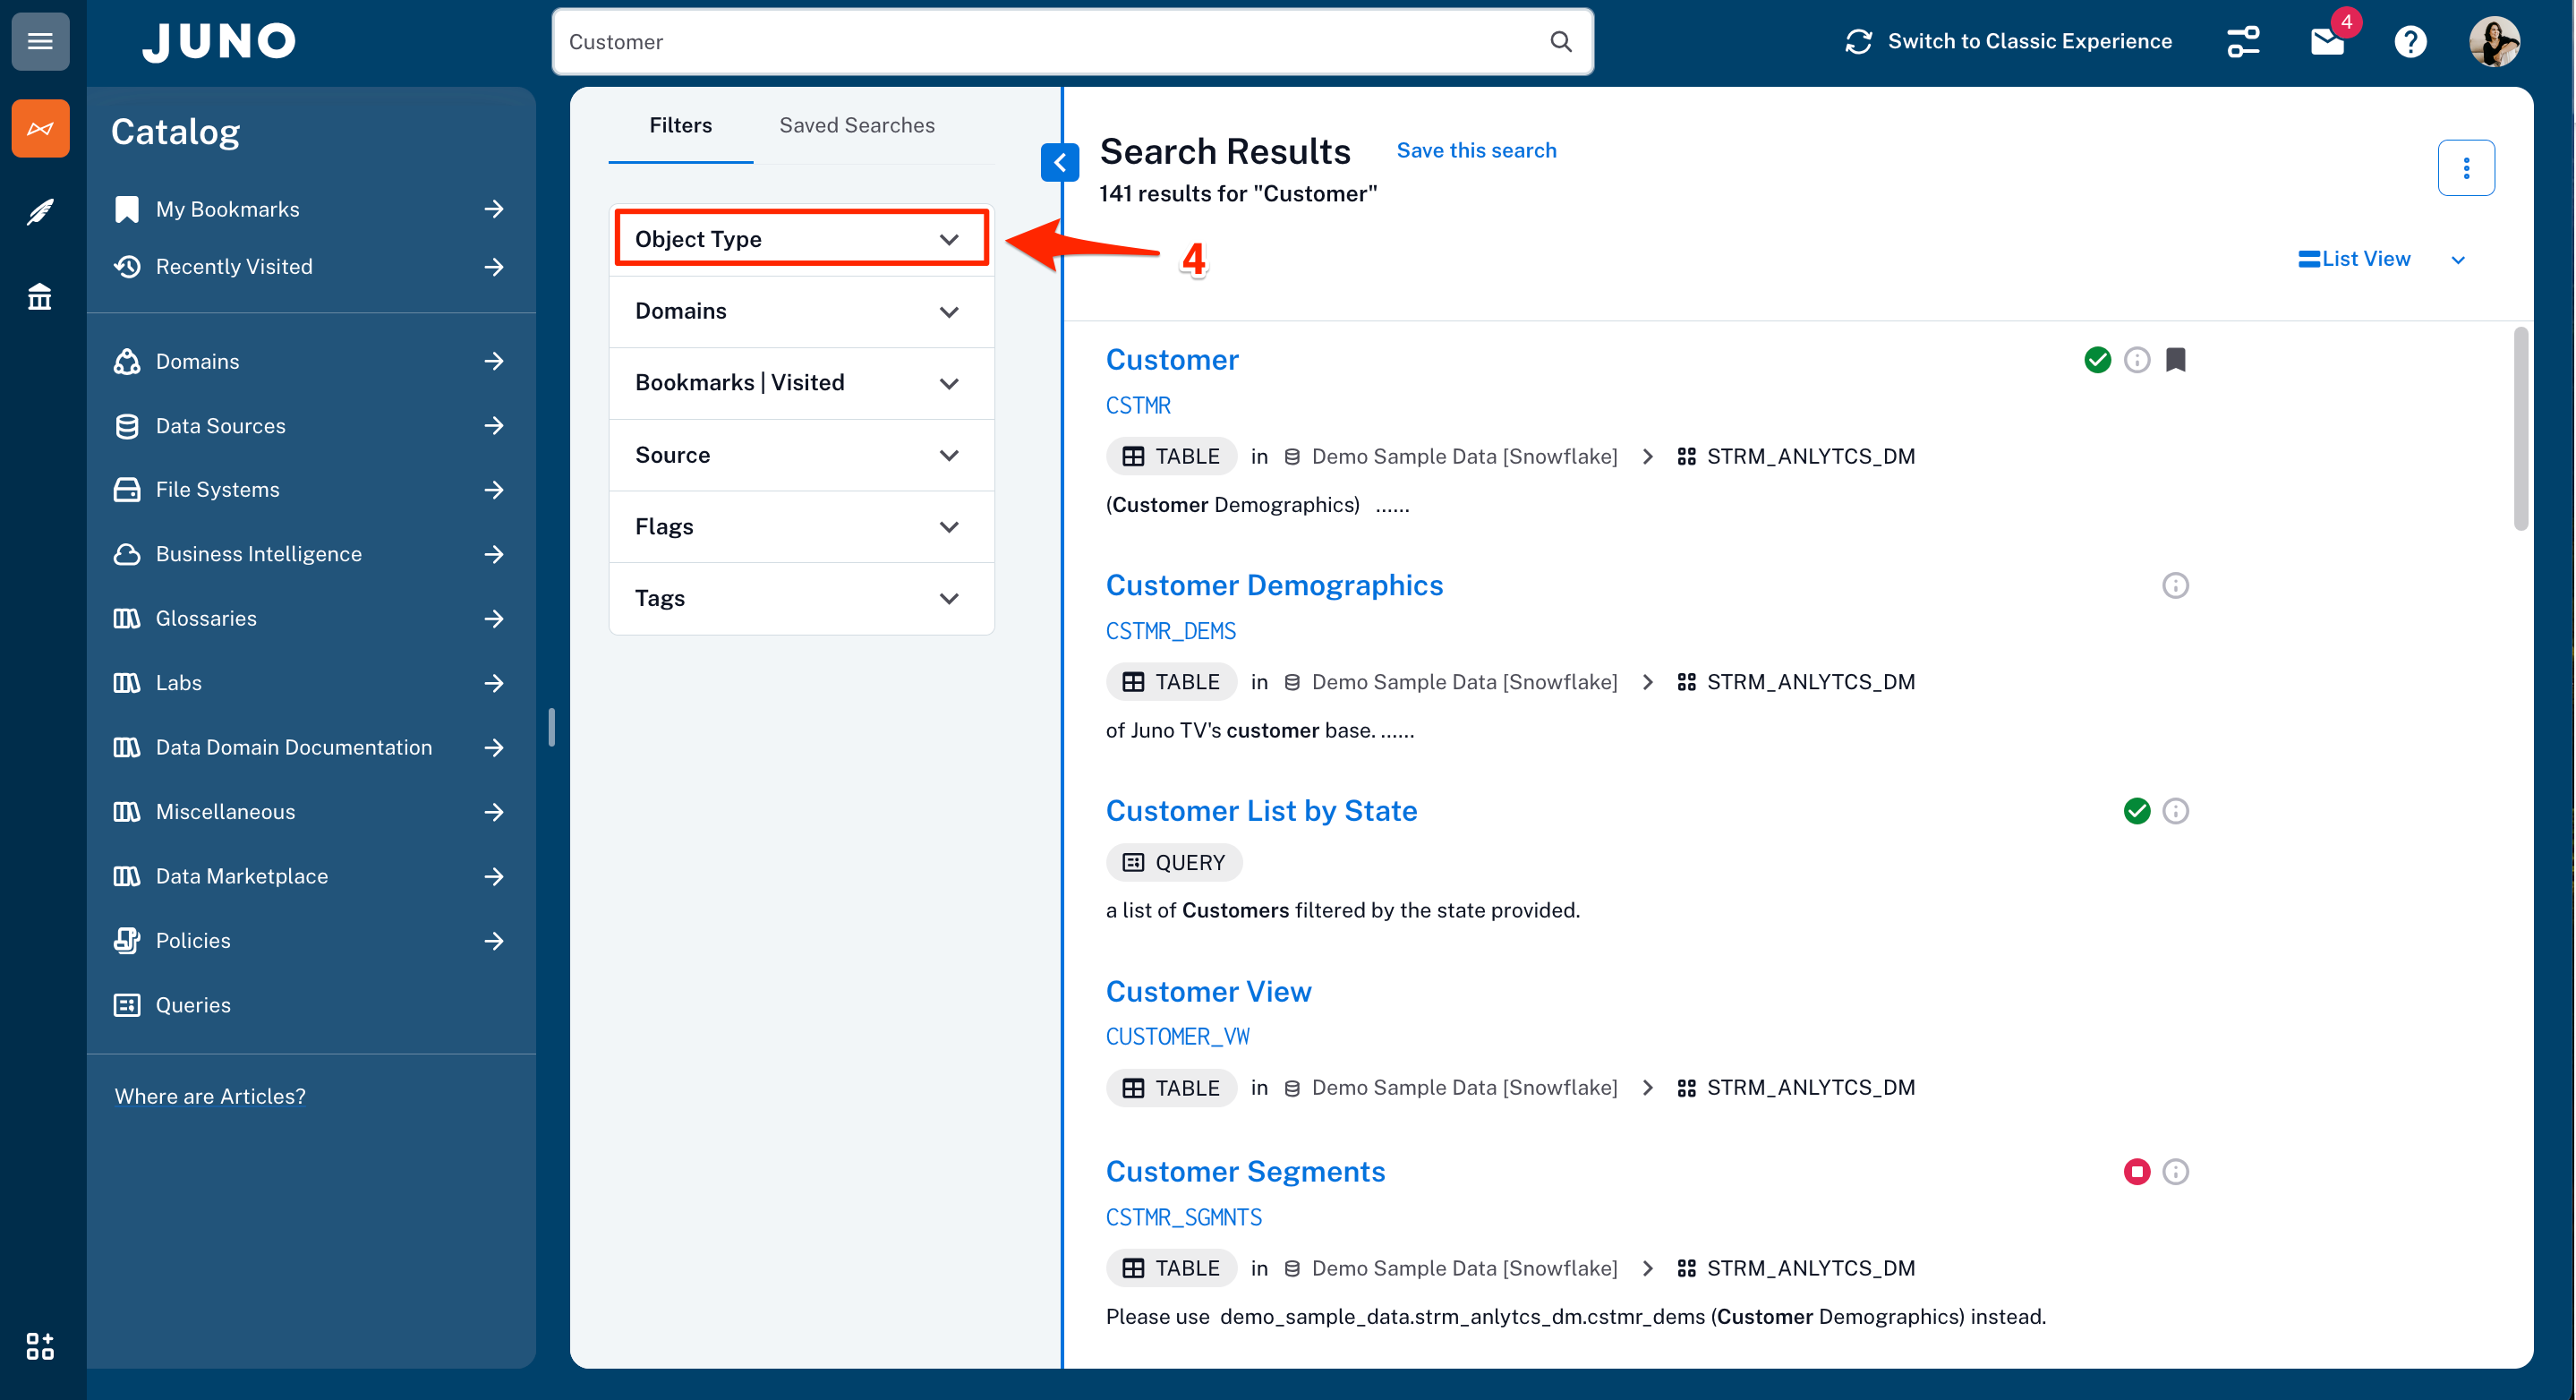Open the settings sliders icon in header
Viewport: 2576px width, 1400px height.
pos(2243,42)
